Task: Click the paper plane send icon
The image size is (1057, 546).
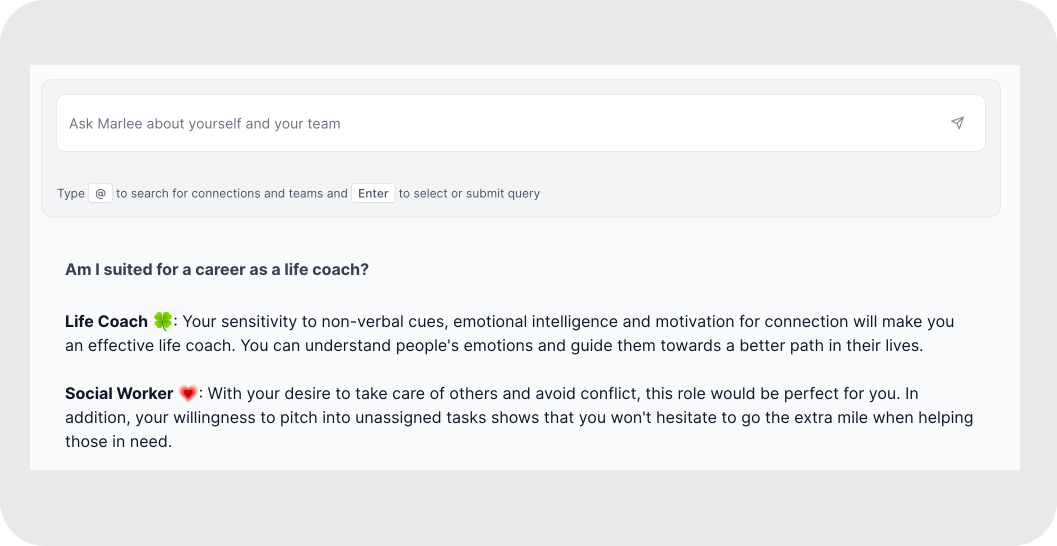Action: 957,123
